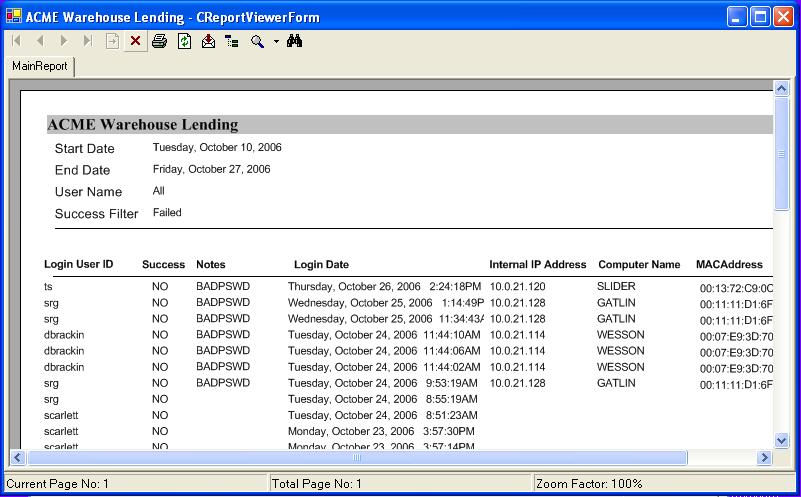Screen dimensions: 801x497
Task: Click the Start Date label
Action: pyautogui.click(x=84, y=149)
